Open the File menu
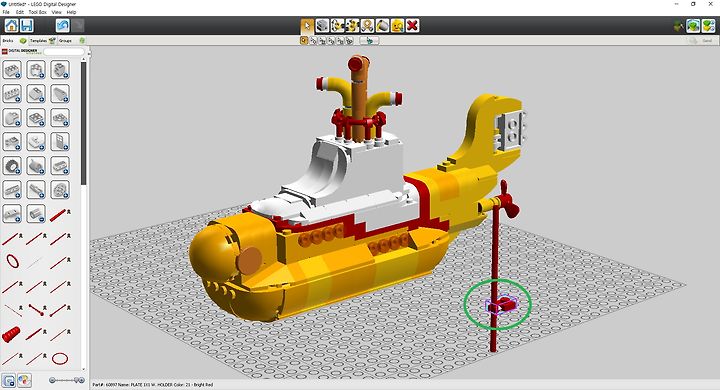Viewport: 720px width, 390px height. coord(6,12)
